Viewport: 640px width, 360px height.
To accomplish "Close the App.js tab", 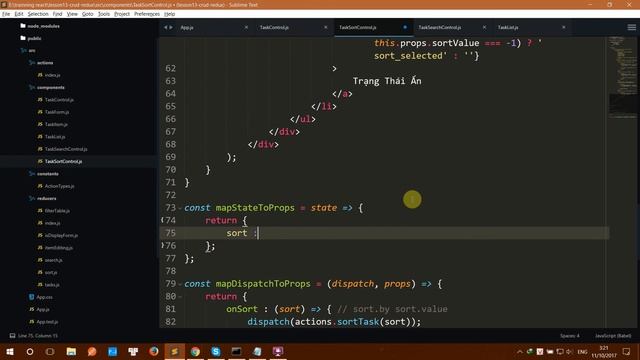I will 246,27.
